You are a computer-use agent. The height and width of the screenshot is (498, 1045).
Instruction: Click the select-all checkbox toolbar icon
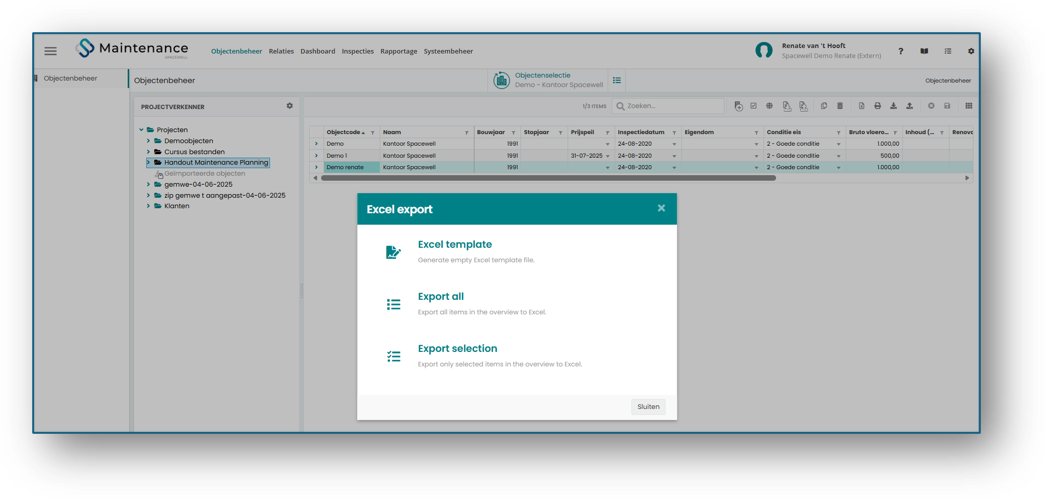(754, 106)
